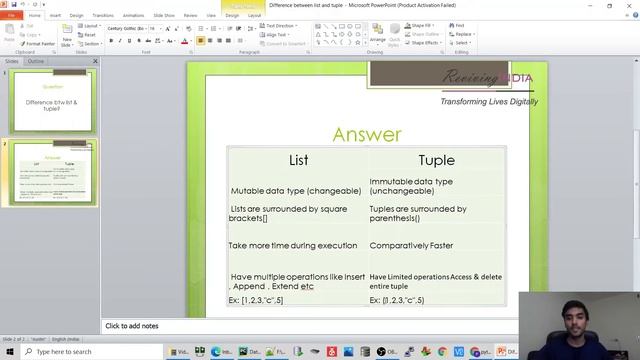Image resolution: width=640 pixels, height=360 pixels.
Task: Open the Select dropdown in Editing
Action: [x=460, y=43]
